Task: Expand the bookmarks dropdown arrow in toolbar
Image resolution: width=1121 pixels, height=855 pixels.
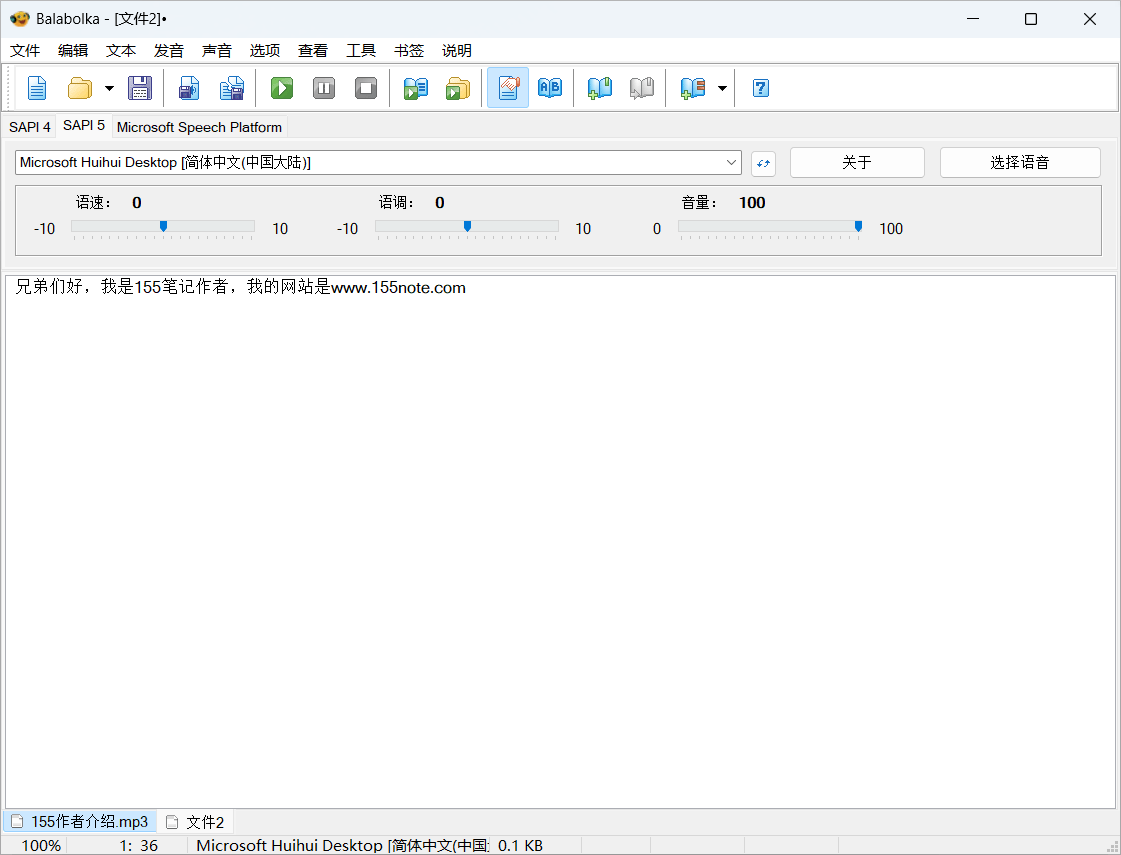Action: click(x=722, y=88)
